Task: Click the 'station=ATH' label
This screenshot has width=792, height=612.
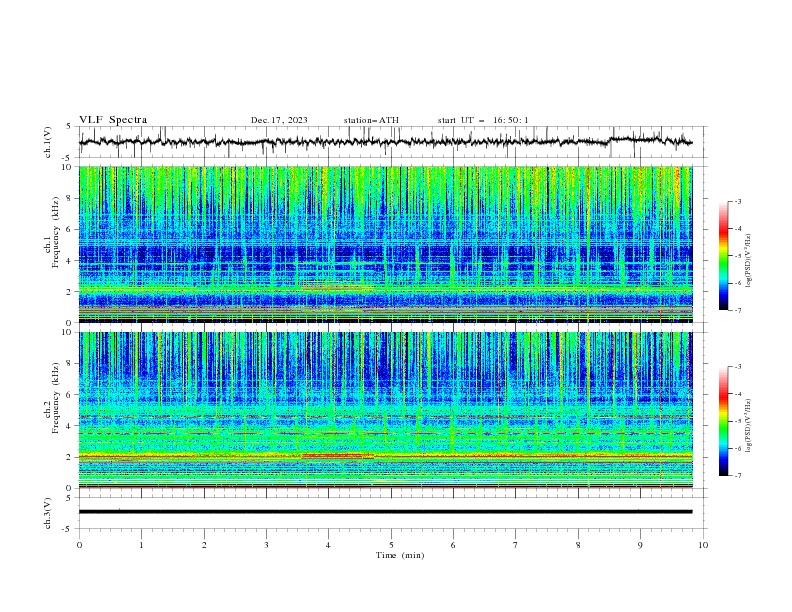Action: [x=371, y=120]
